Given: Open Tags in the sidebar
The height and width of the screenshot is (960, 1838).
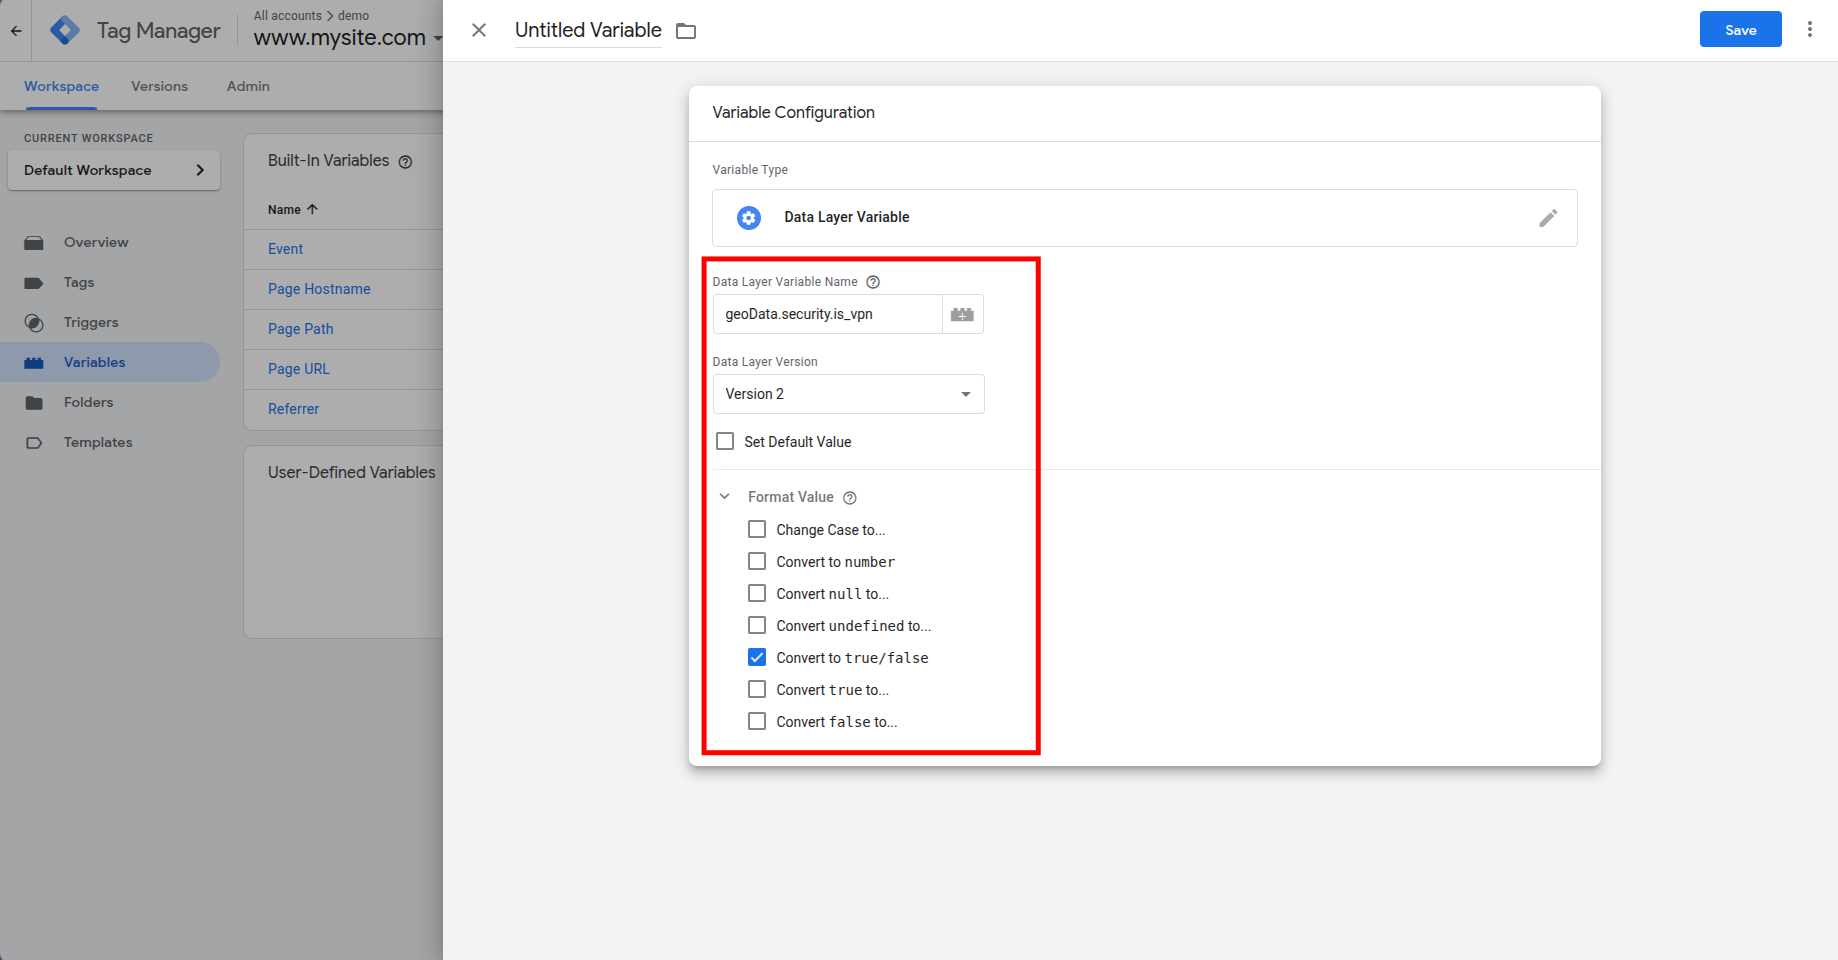Looking at the screenshot, I should (x=79, y=282).
